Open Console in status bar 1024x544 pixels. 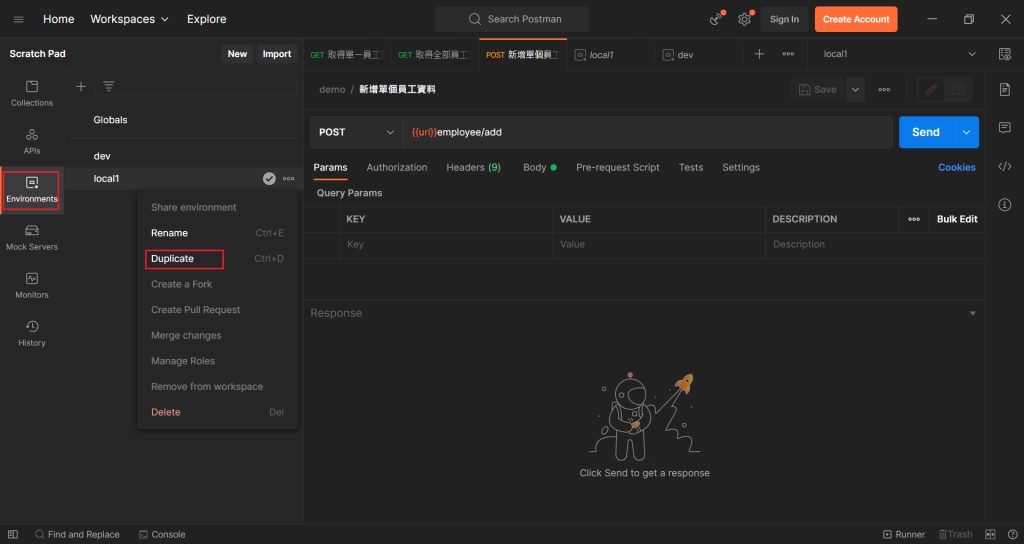pyautogui.click(x=162, y=534)
